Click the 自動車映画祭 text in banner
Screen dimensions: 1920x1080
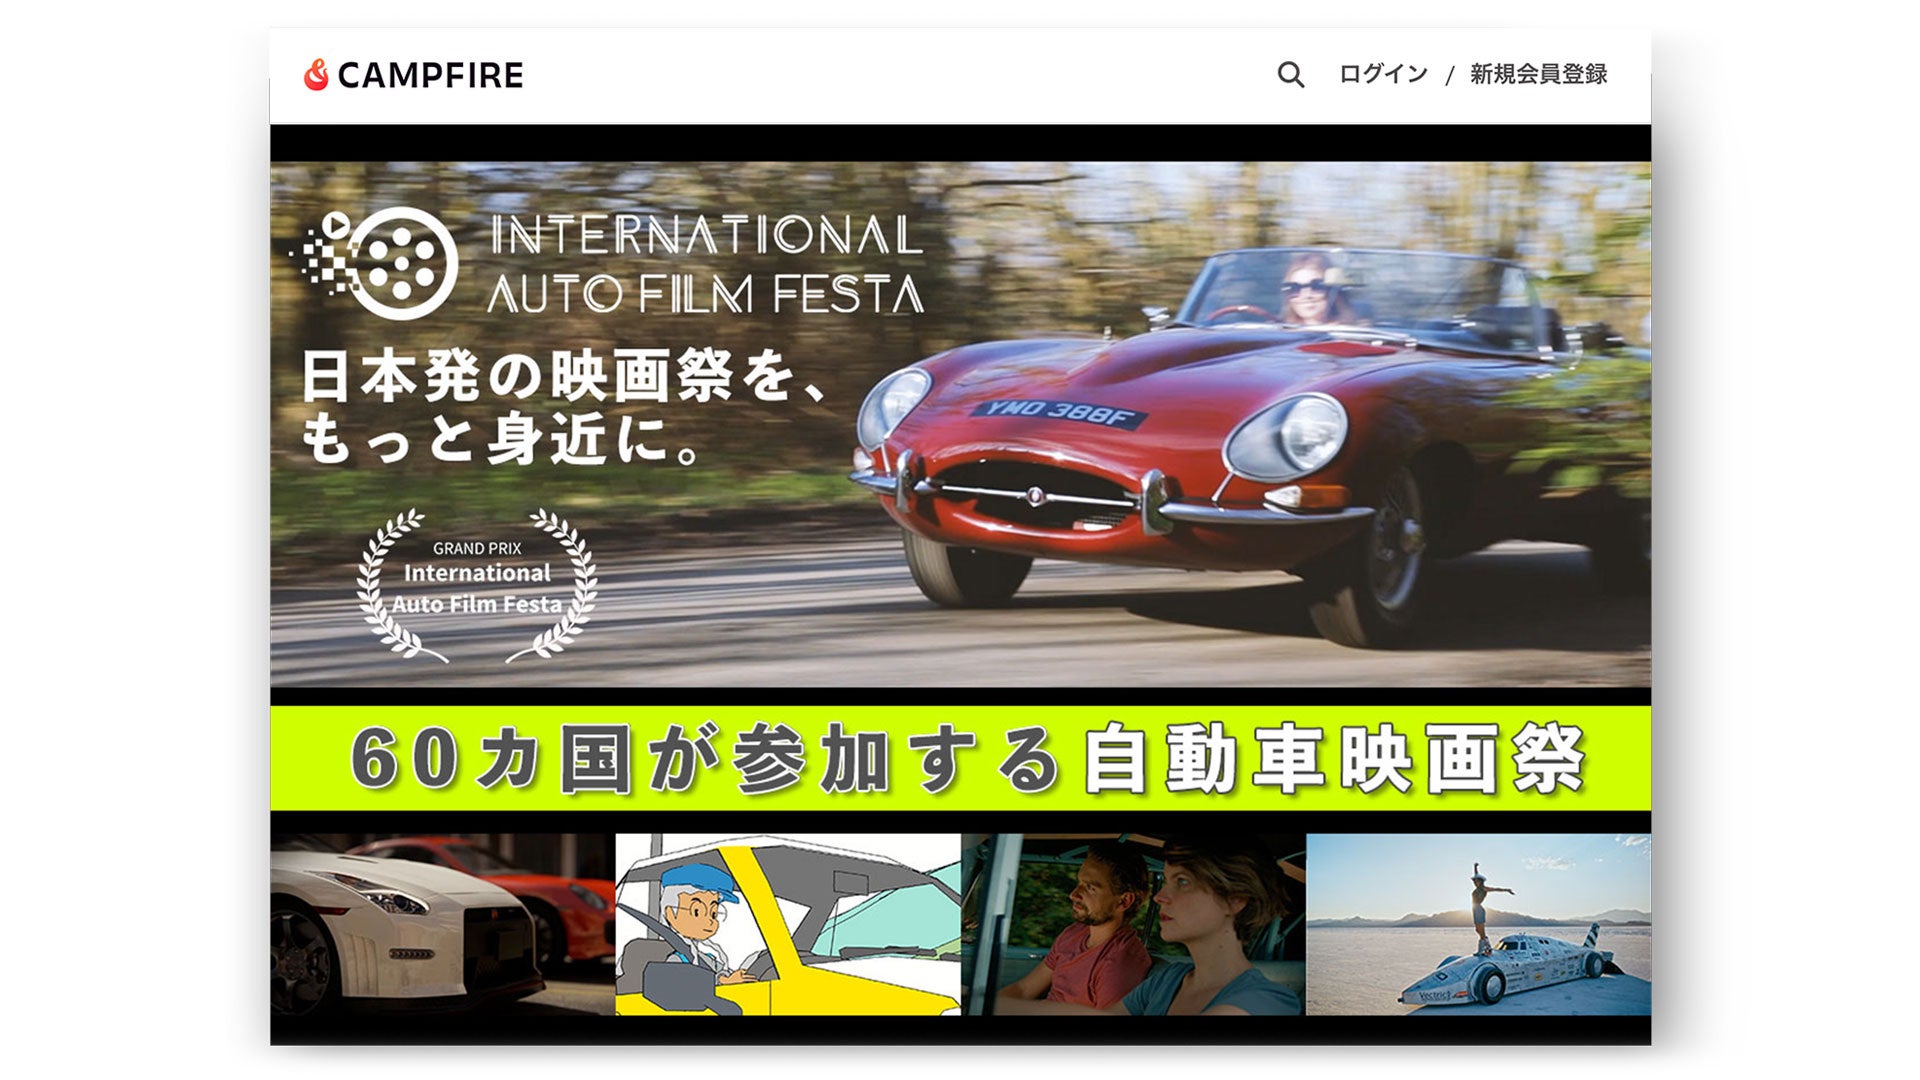coord(1335,758)
